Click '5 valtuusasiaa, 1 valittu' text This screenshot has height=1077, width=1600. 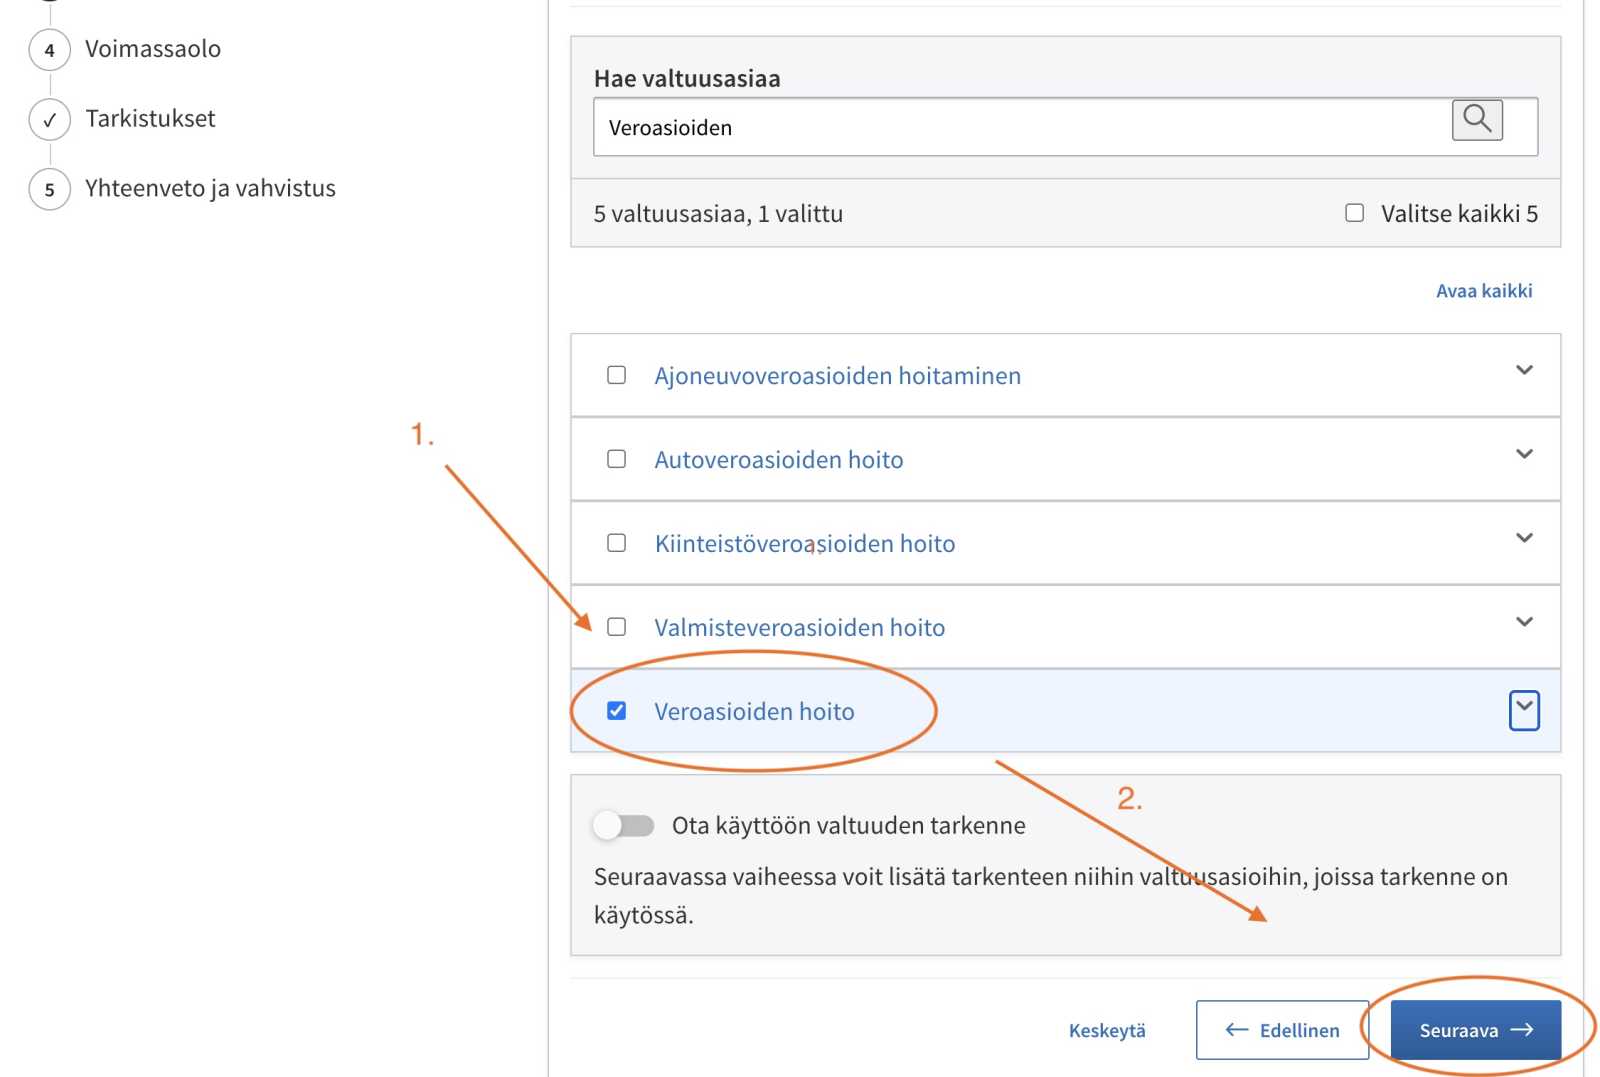pos(718,214)
